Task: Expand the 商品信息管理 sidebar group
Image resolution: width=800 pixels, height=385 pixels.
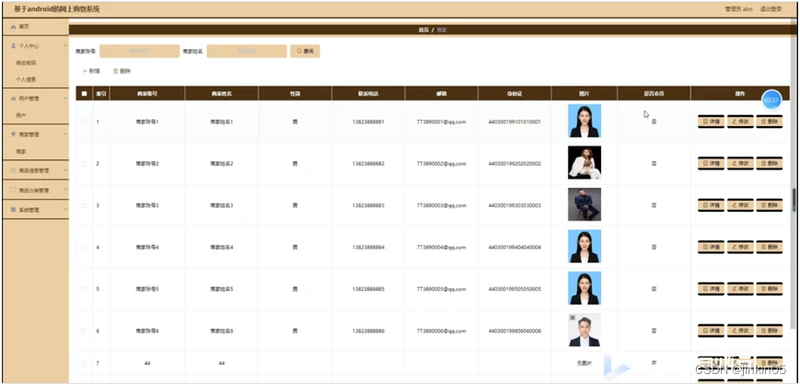Action: pyautogui.click(x=35, y=170)
